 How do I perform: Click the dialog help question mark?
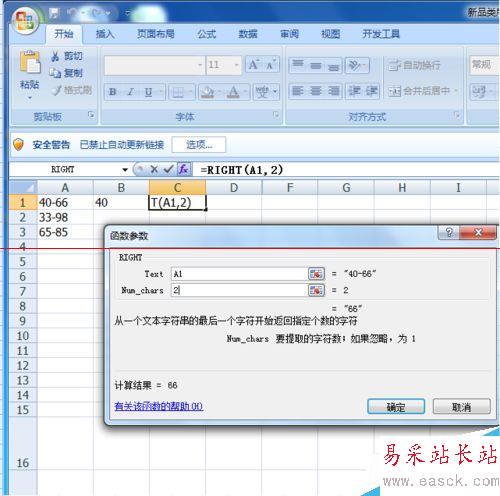449,232
